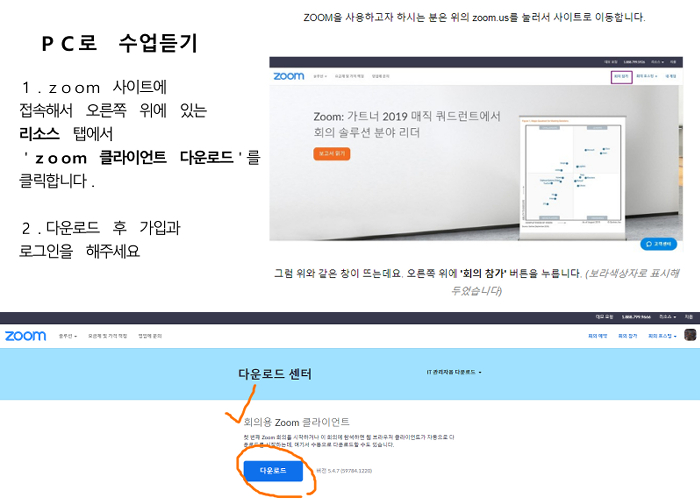Click 지원 on the download center top bar
The width and height of the screenshot is (700, 500).
pyautogui.click(x=689, y=317)
